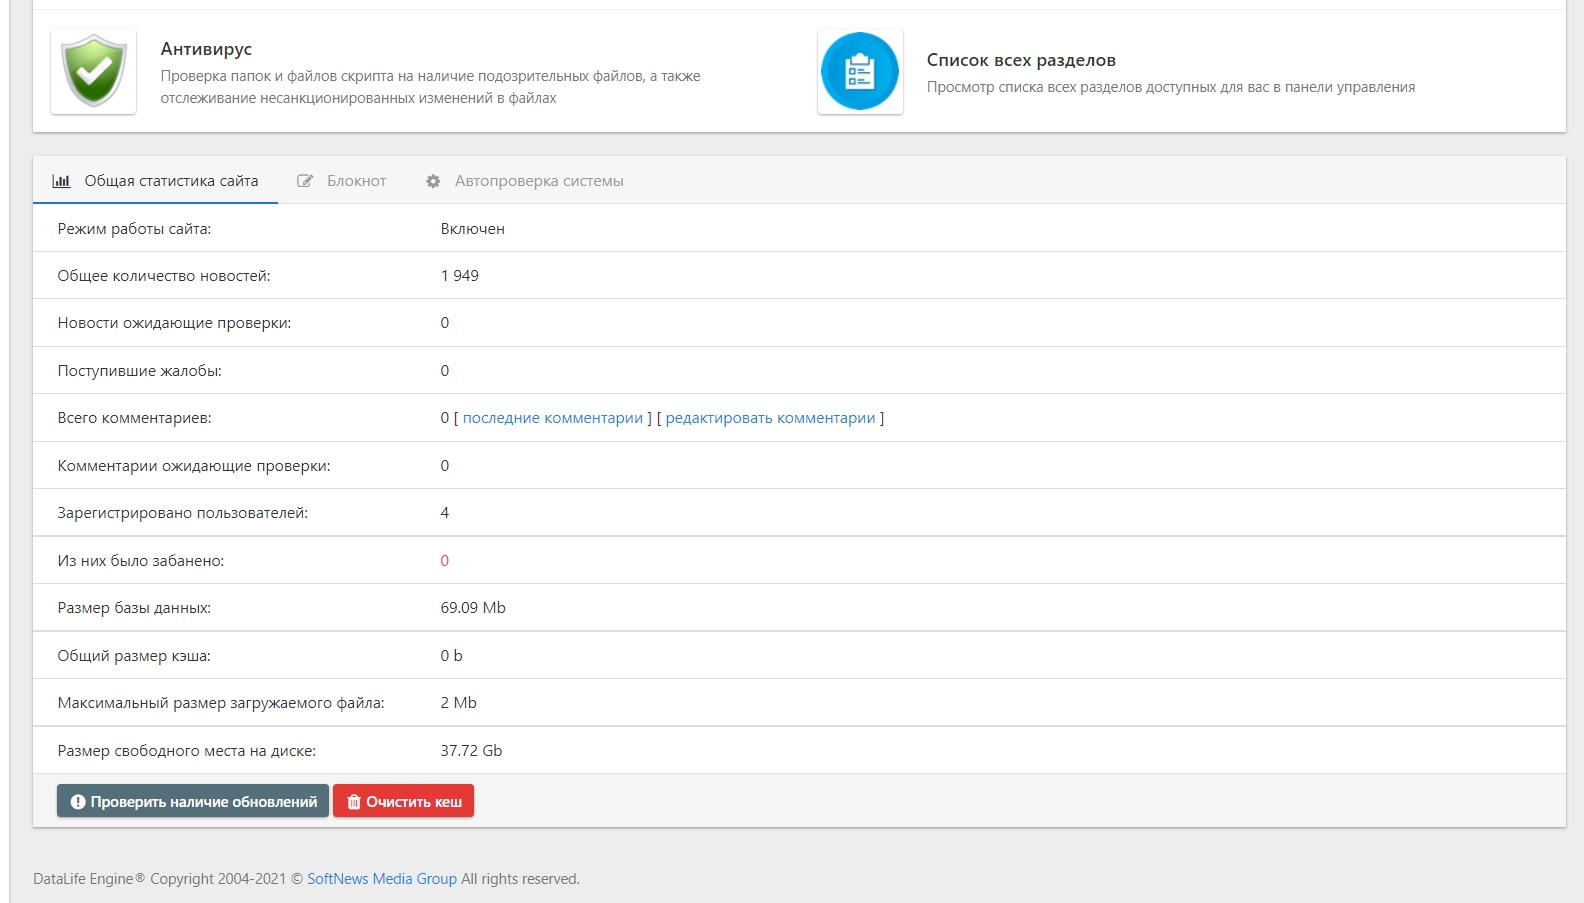This screenshot has width=1584, height=903.
Task: Click the Общее количество новостей label
Action: click(x=164, y=276)
